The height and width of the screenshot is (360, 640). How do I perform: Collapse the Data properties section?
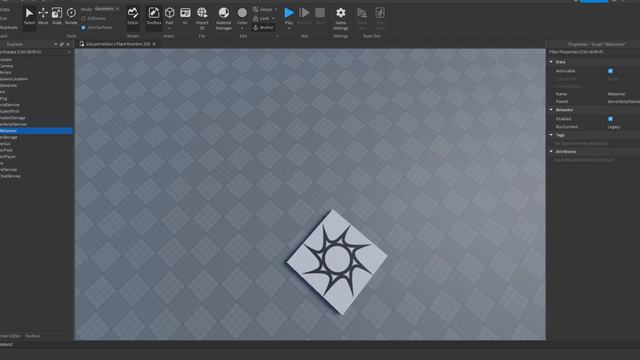click(551, 62)
